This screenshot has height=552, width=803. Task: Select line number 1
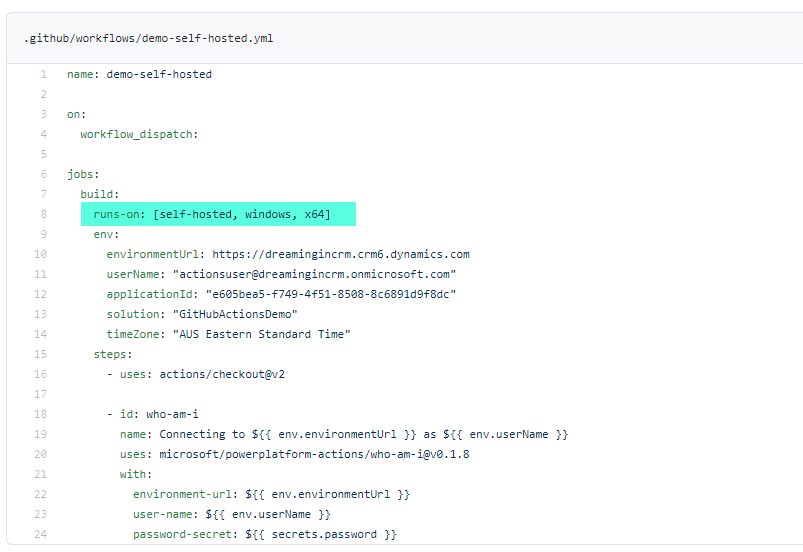43,74
